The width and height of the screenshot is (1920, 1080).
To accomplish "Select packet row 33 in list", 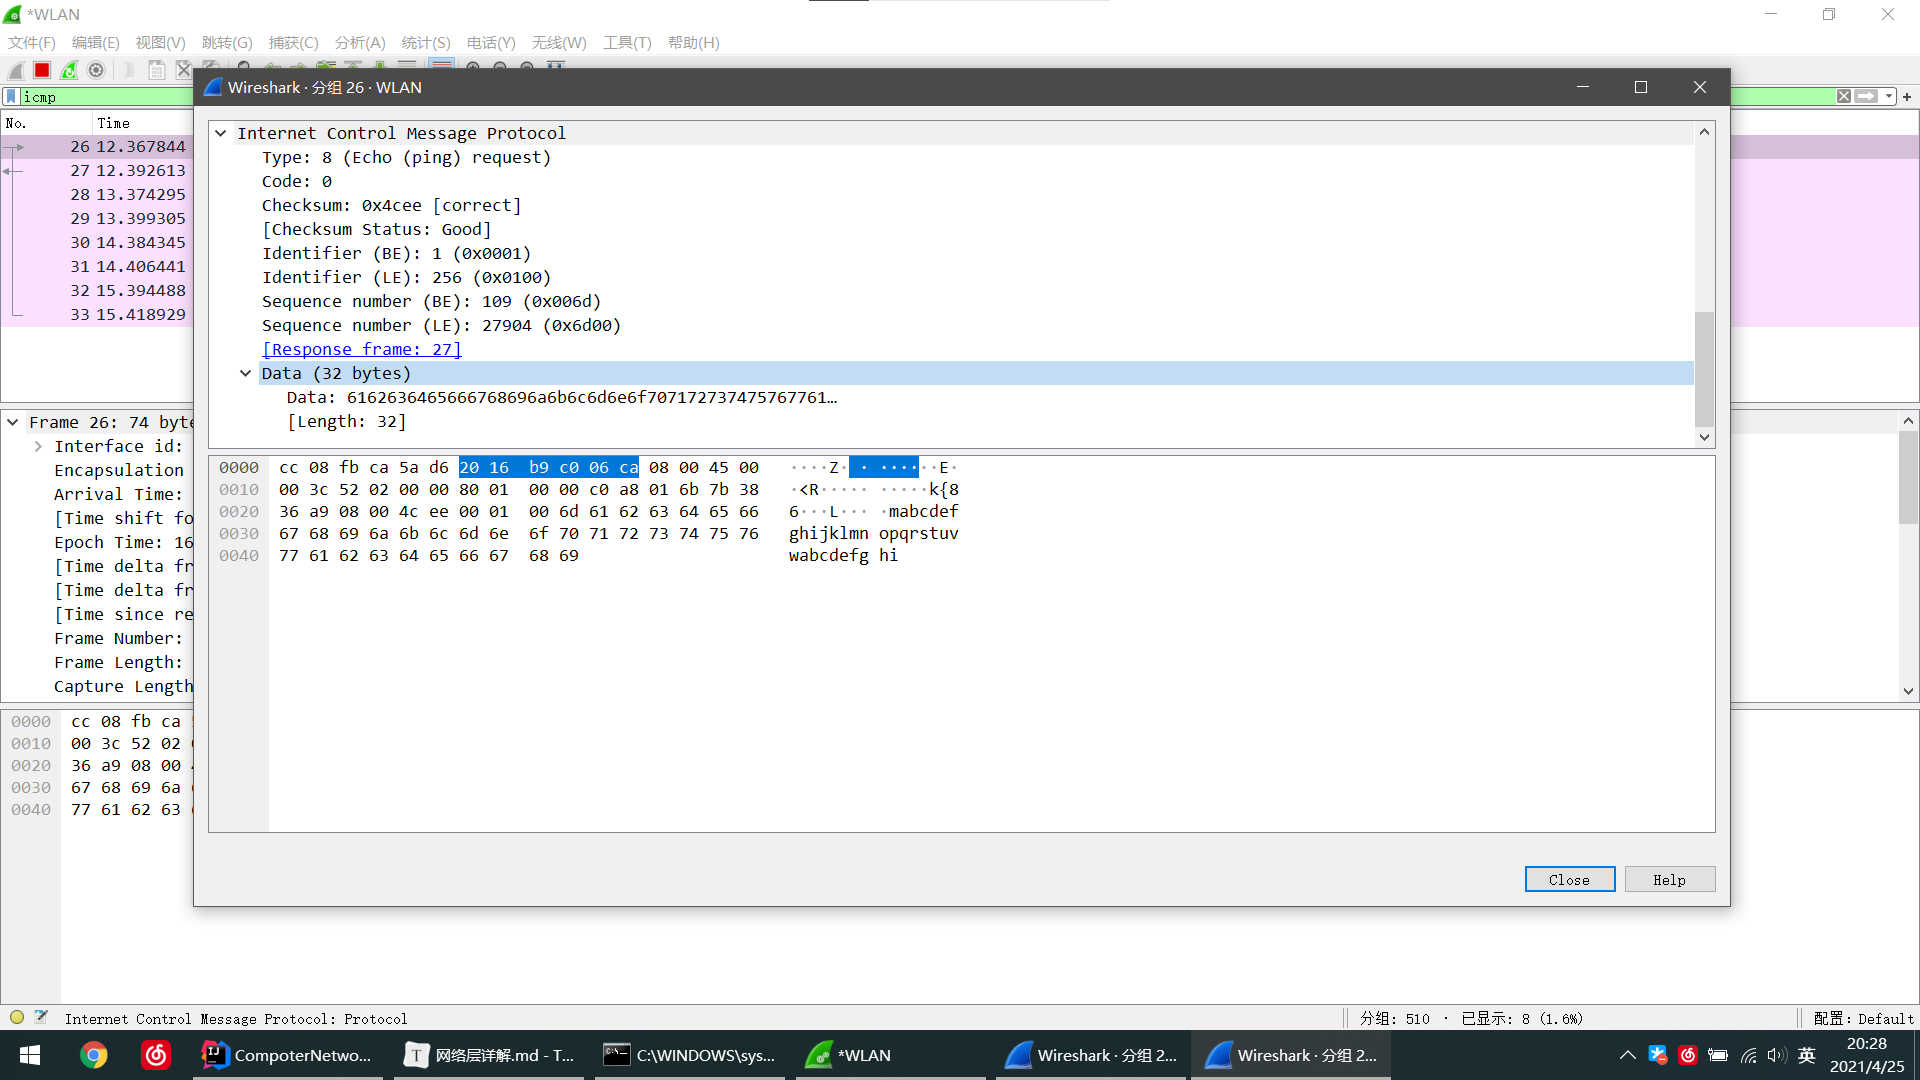I will [x=97, y=314].
